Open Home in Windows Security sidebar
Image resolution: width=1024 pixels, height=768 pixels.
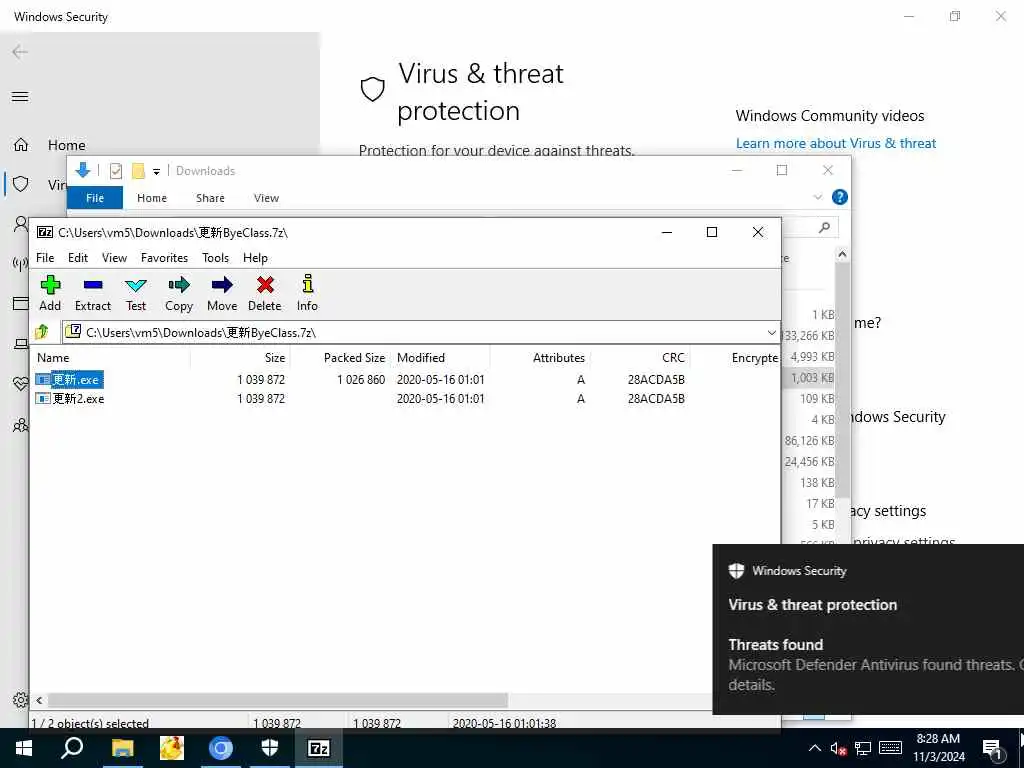tap(67, 145)
